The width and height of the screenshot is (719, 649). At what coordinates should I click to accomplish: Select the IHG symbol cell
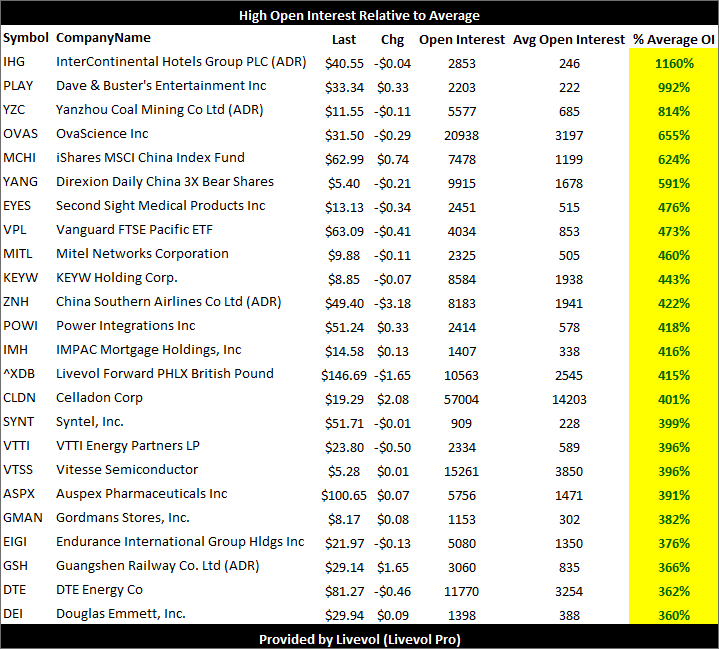click(x=14, y=61)
